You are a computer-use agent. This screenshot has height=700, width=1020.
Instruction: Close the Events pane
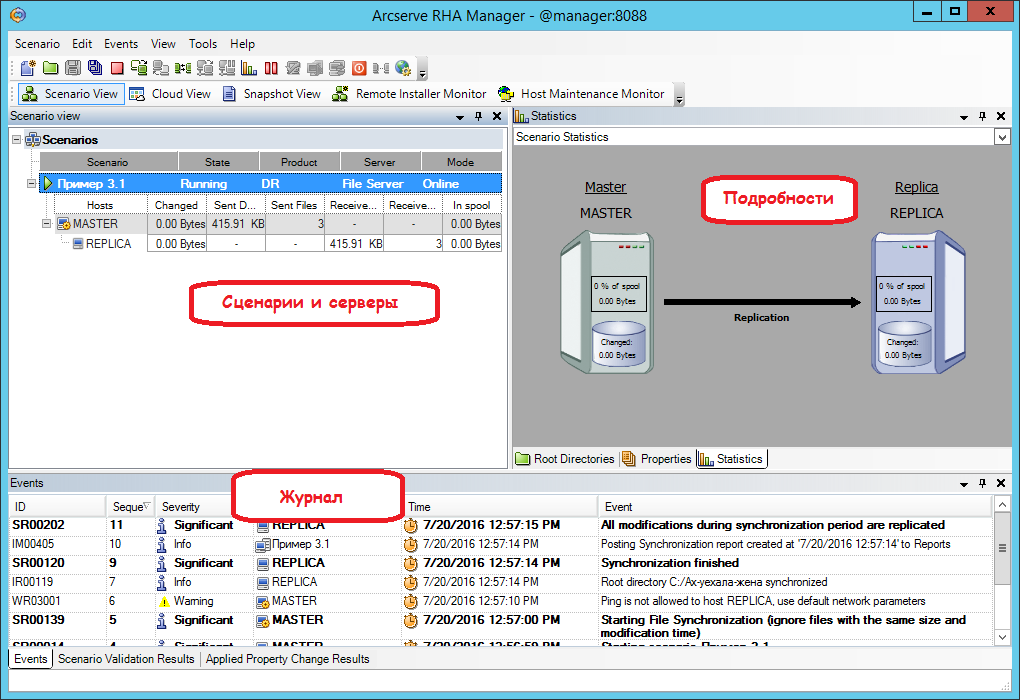(x=1001, y=483)
